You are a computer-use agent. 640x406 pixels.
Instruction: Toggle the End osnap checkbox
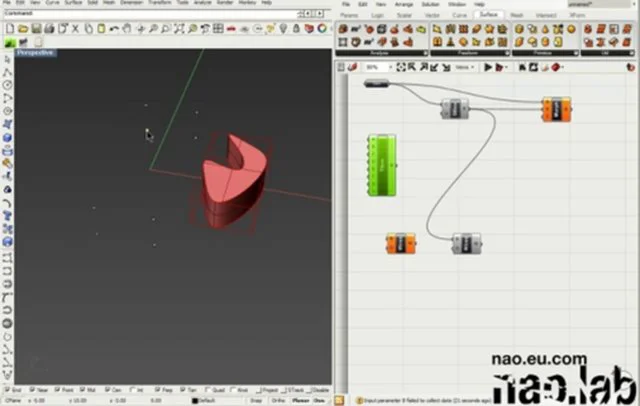7,390
